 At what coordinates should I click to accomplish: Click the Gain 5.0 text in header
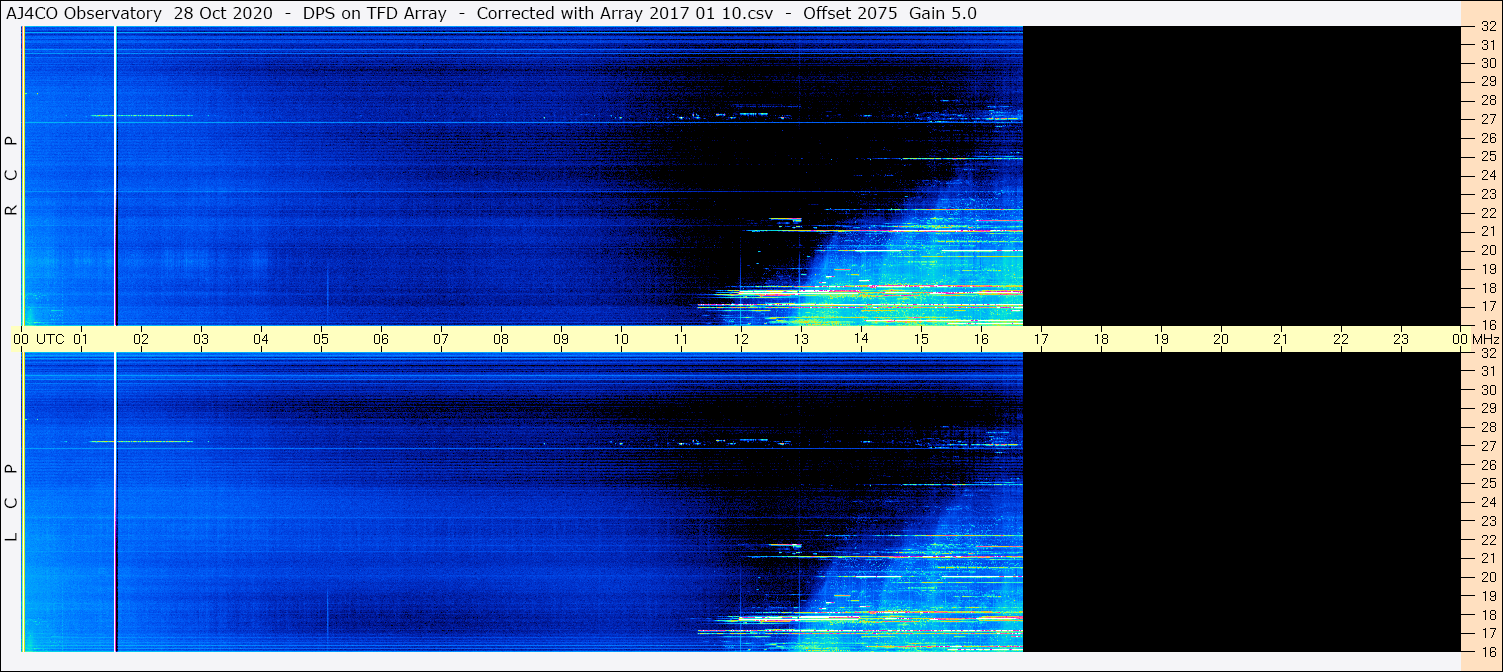point(943,13)
